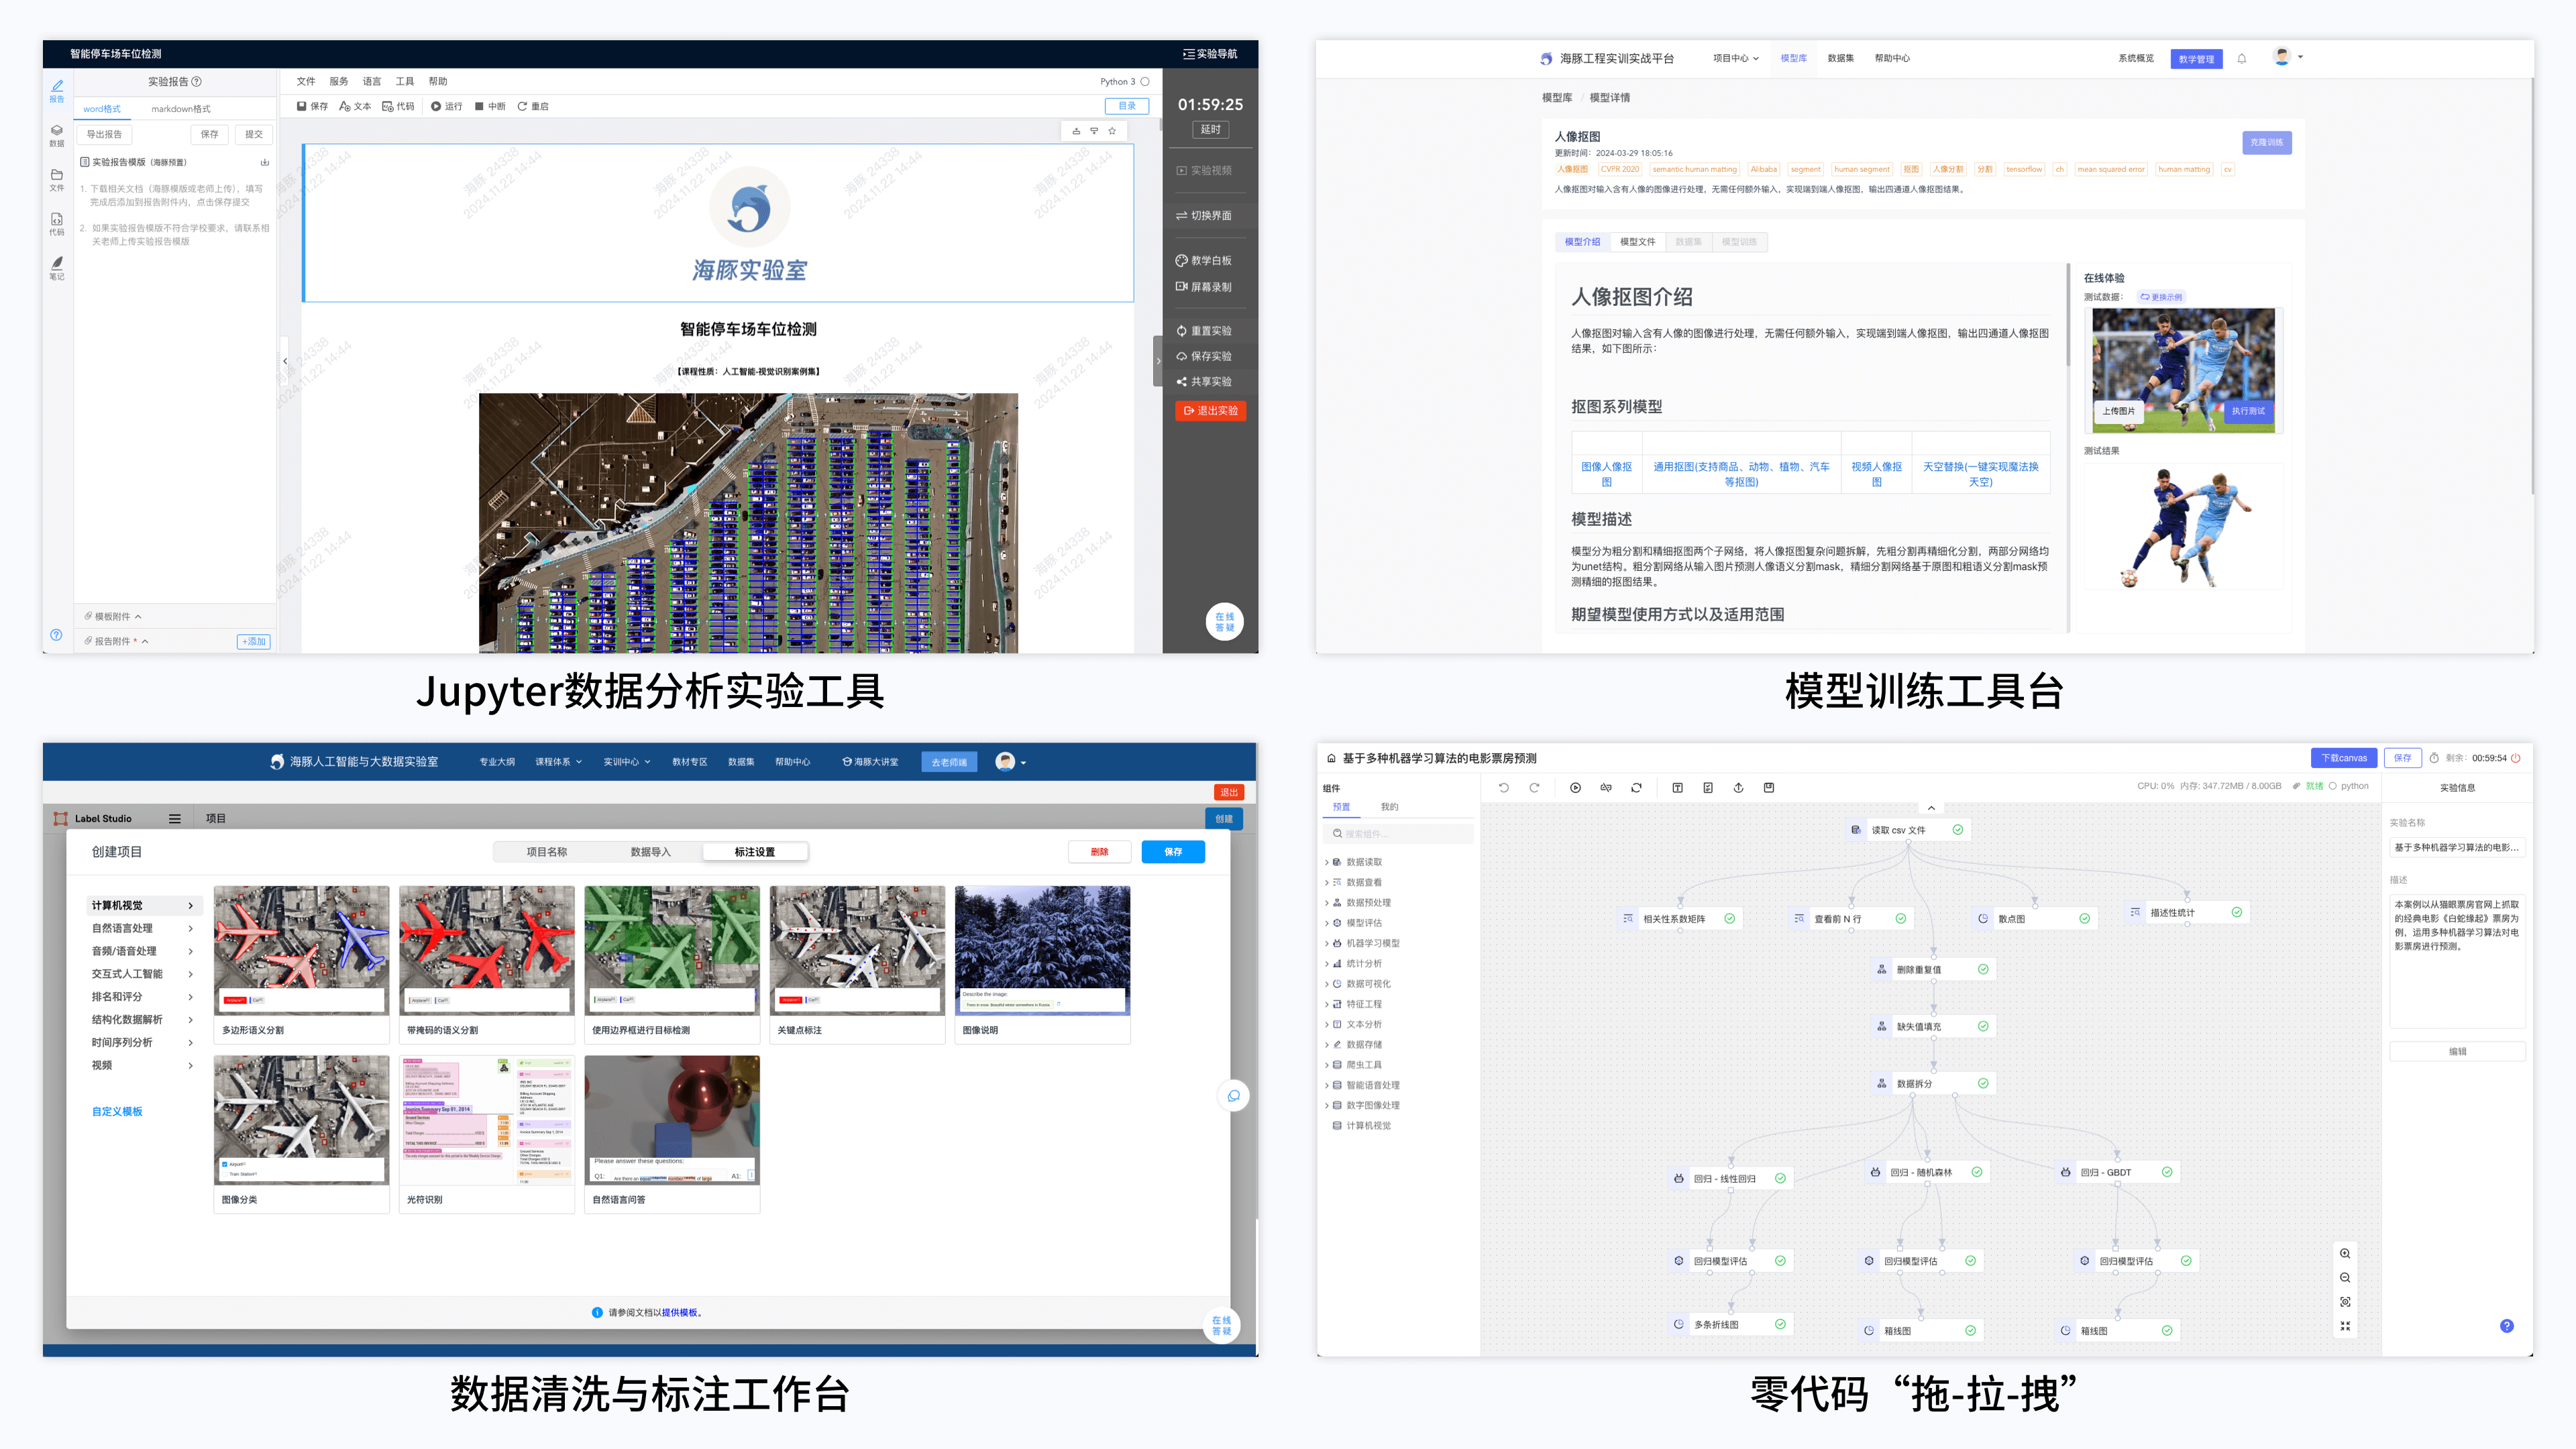
Task: Click the text T icon in canvas toolbar
Action: 1677,788
